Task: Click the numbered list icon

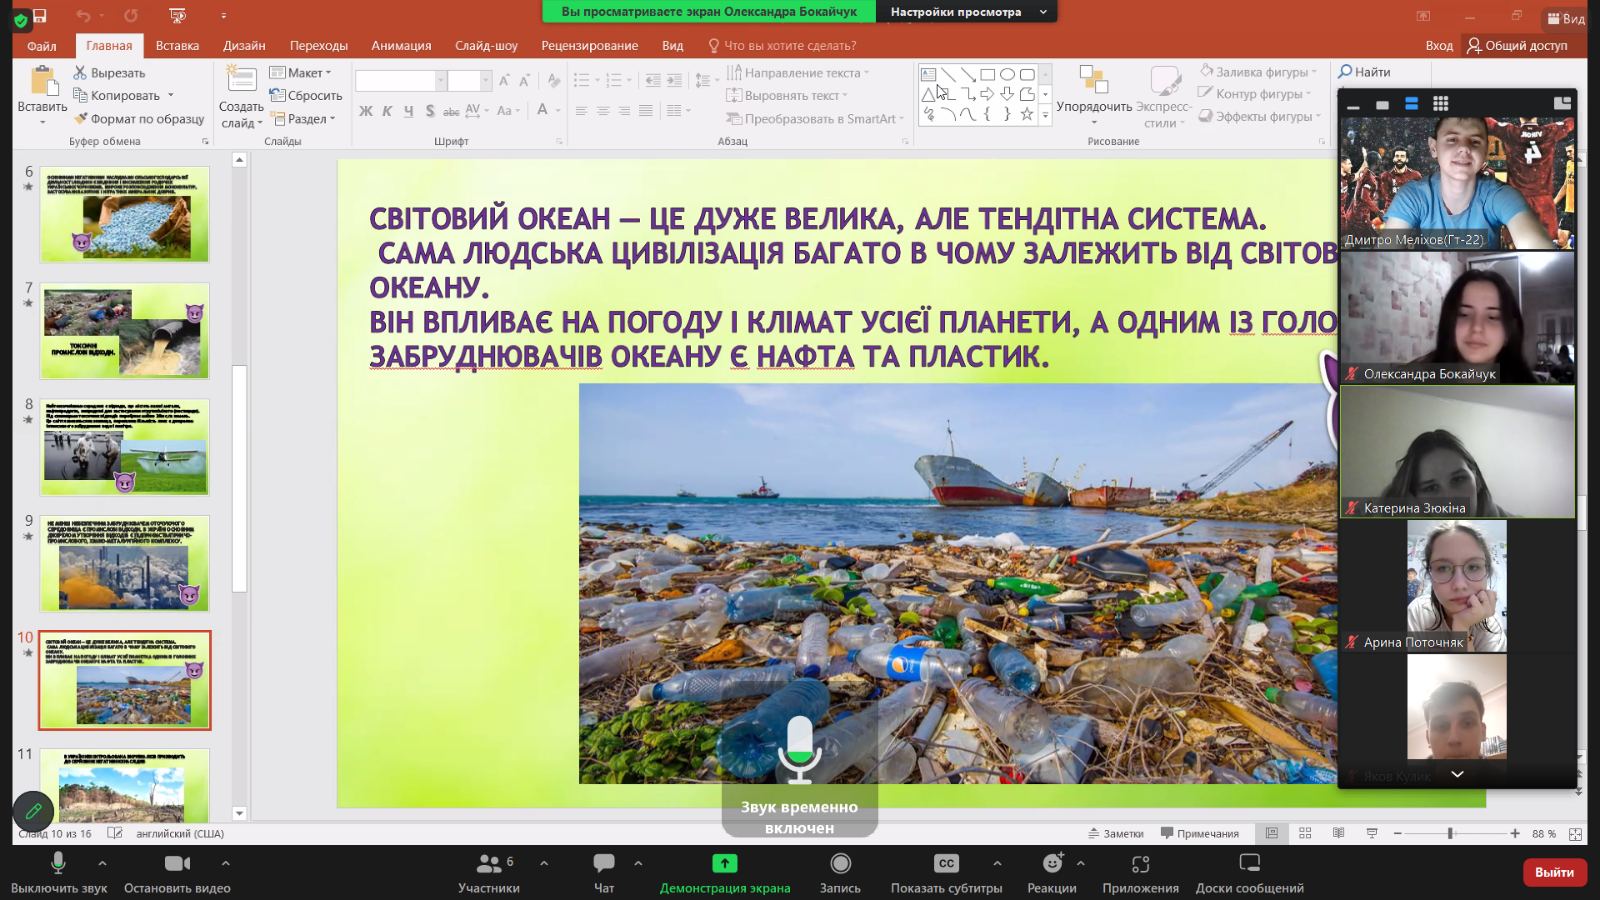Action: click(x=613, y=80)
